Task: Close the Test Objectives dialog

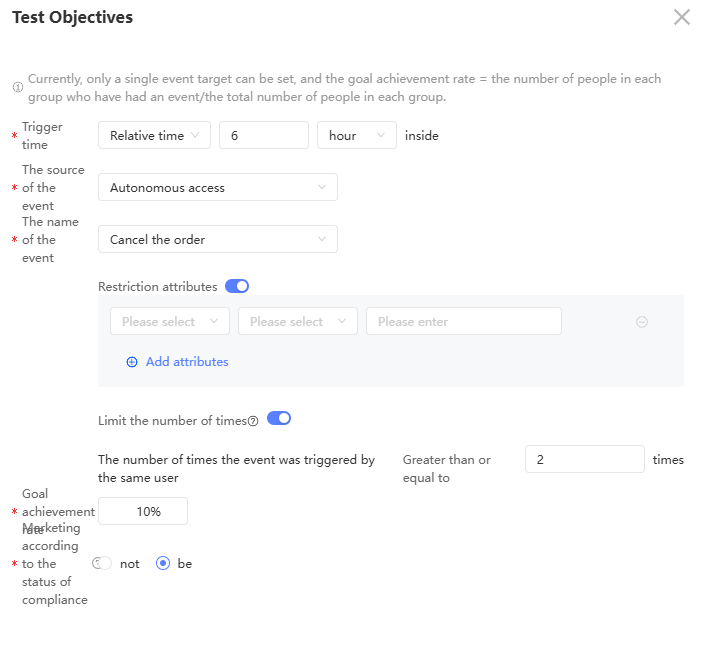Action: (682, 17)
